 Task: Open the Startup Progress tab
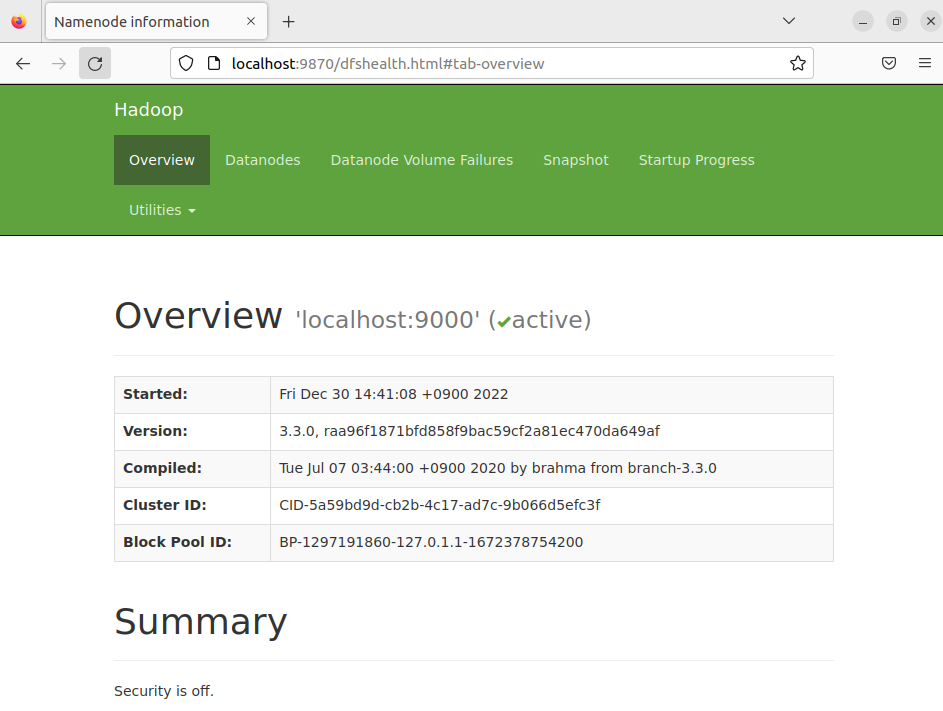coord(696,160)
